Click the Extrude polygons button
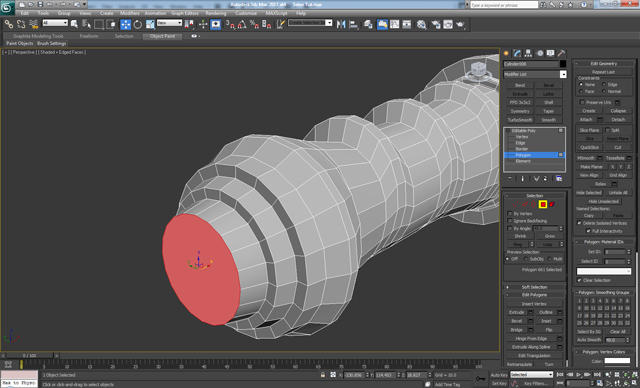Viewport: 640px width, 388px height. click(x=516, y=312)
